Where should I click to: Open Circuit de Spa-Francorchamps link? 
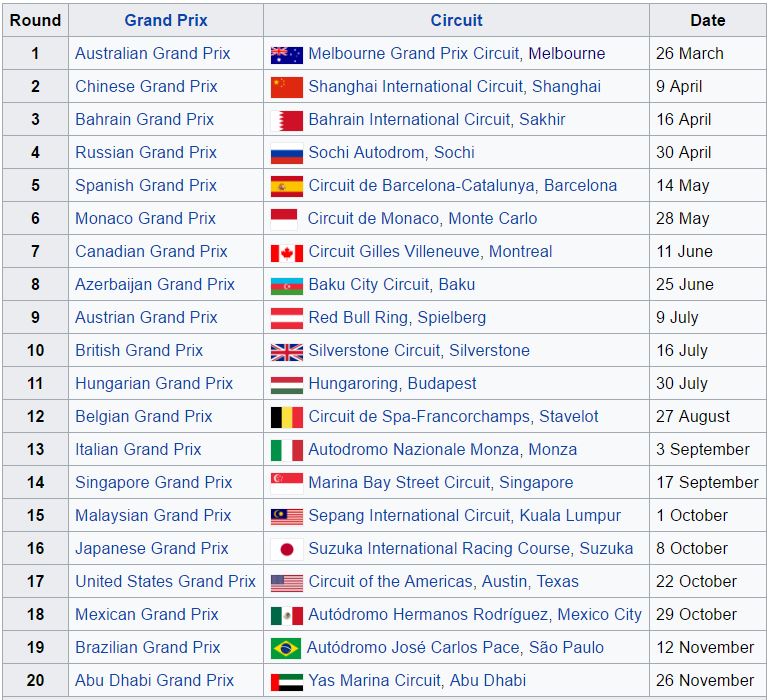[x=419, y=416]
